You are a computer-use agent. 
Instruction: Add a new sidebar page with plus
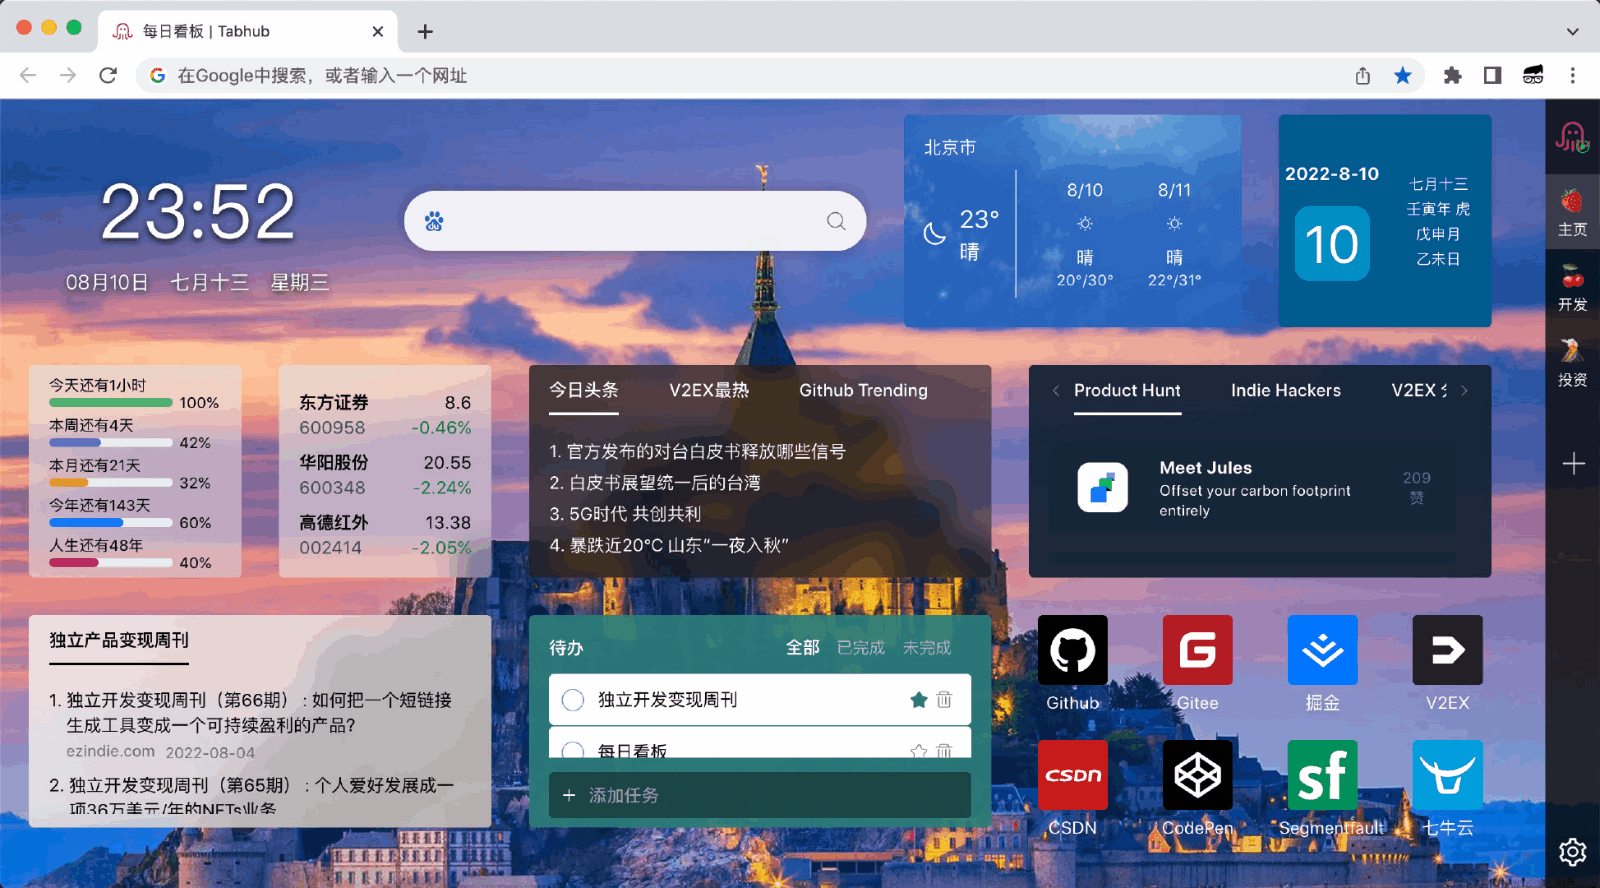1573,463
